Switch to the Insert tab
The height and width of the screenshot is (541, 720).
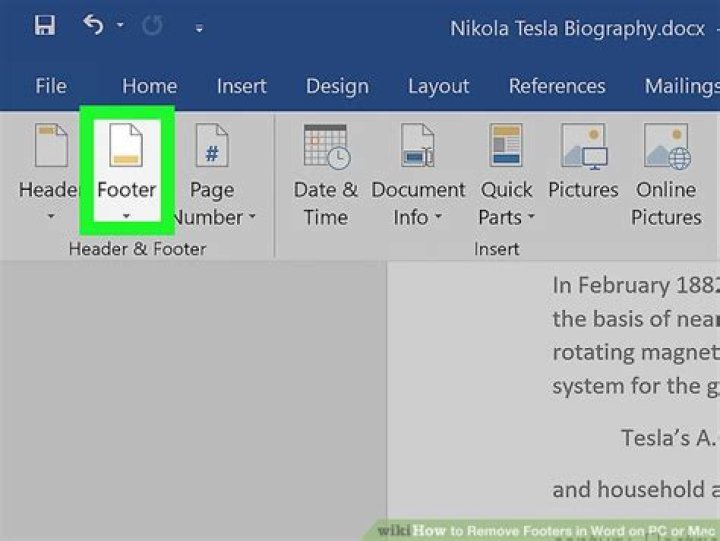(242, 86)
